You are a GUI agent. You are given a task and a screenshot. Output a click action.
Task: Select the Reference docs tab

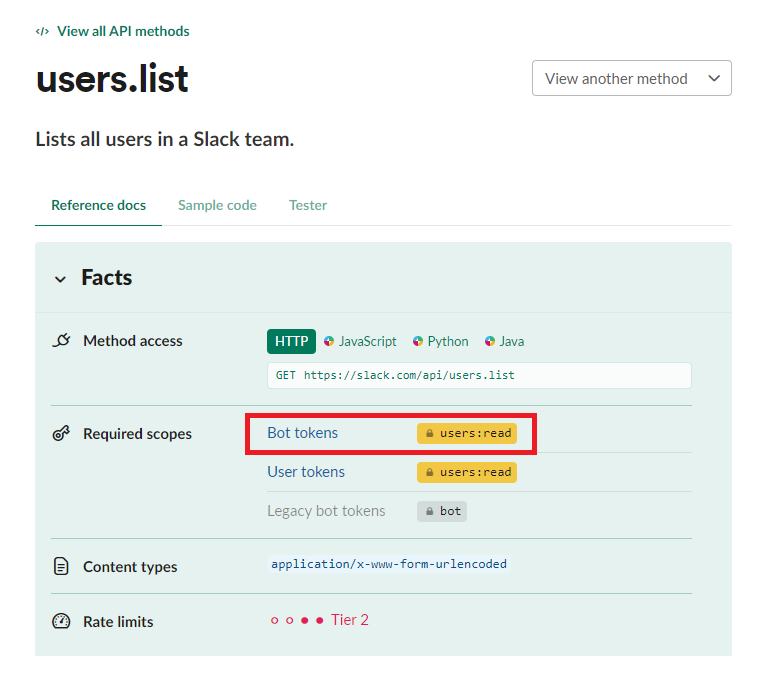99,205
